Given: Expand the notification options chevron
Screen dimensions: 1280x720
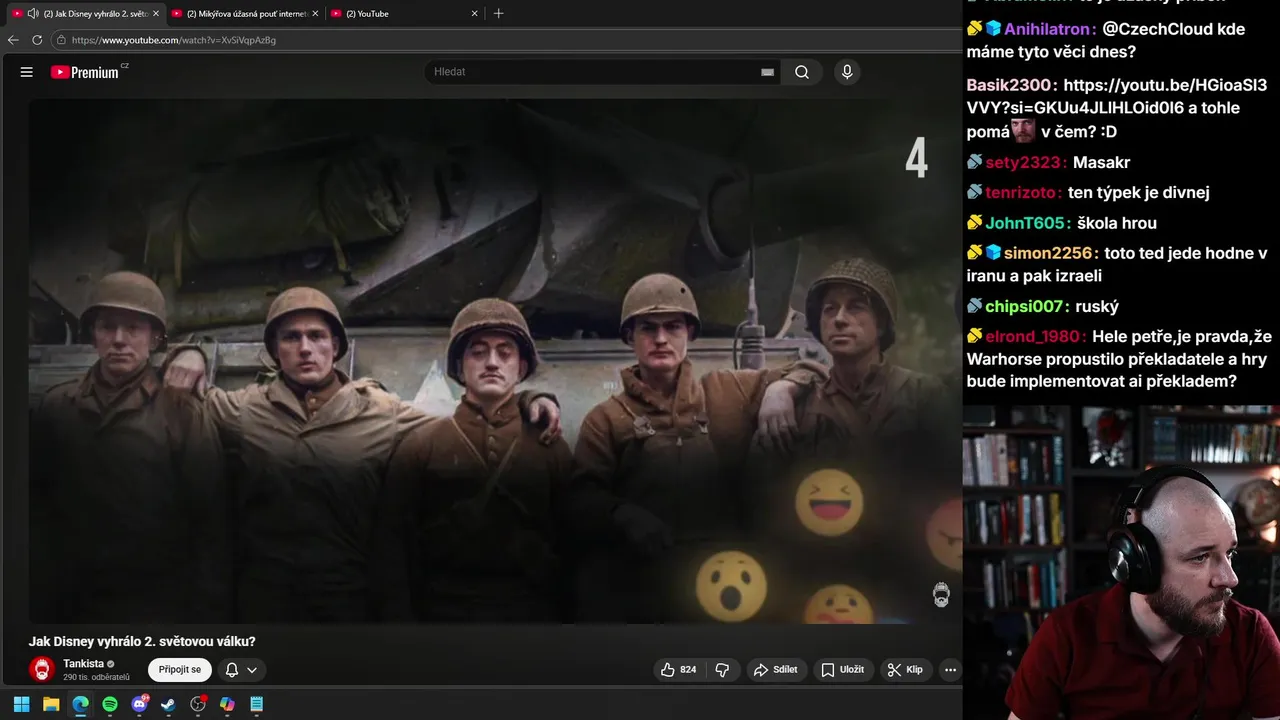Looking at the screenshot, I should point(252,670).
